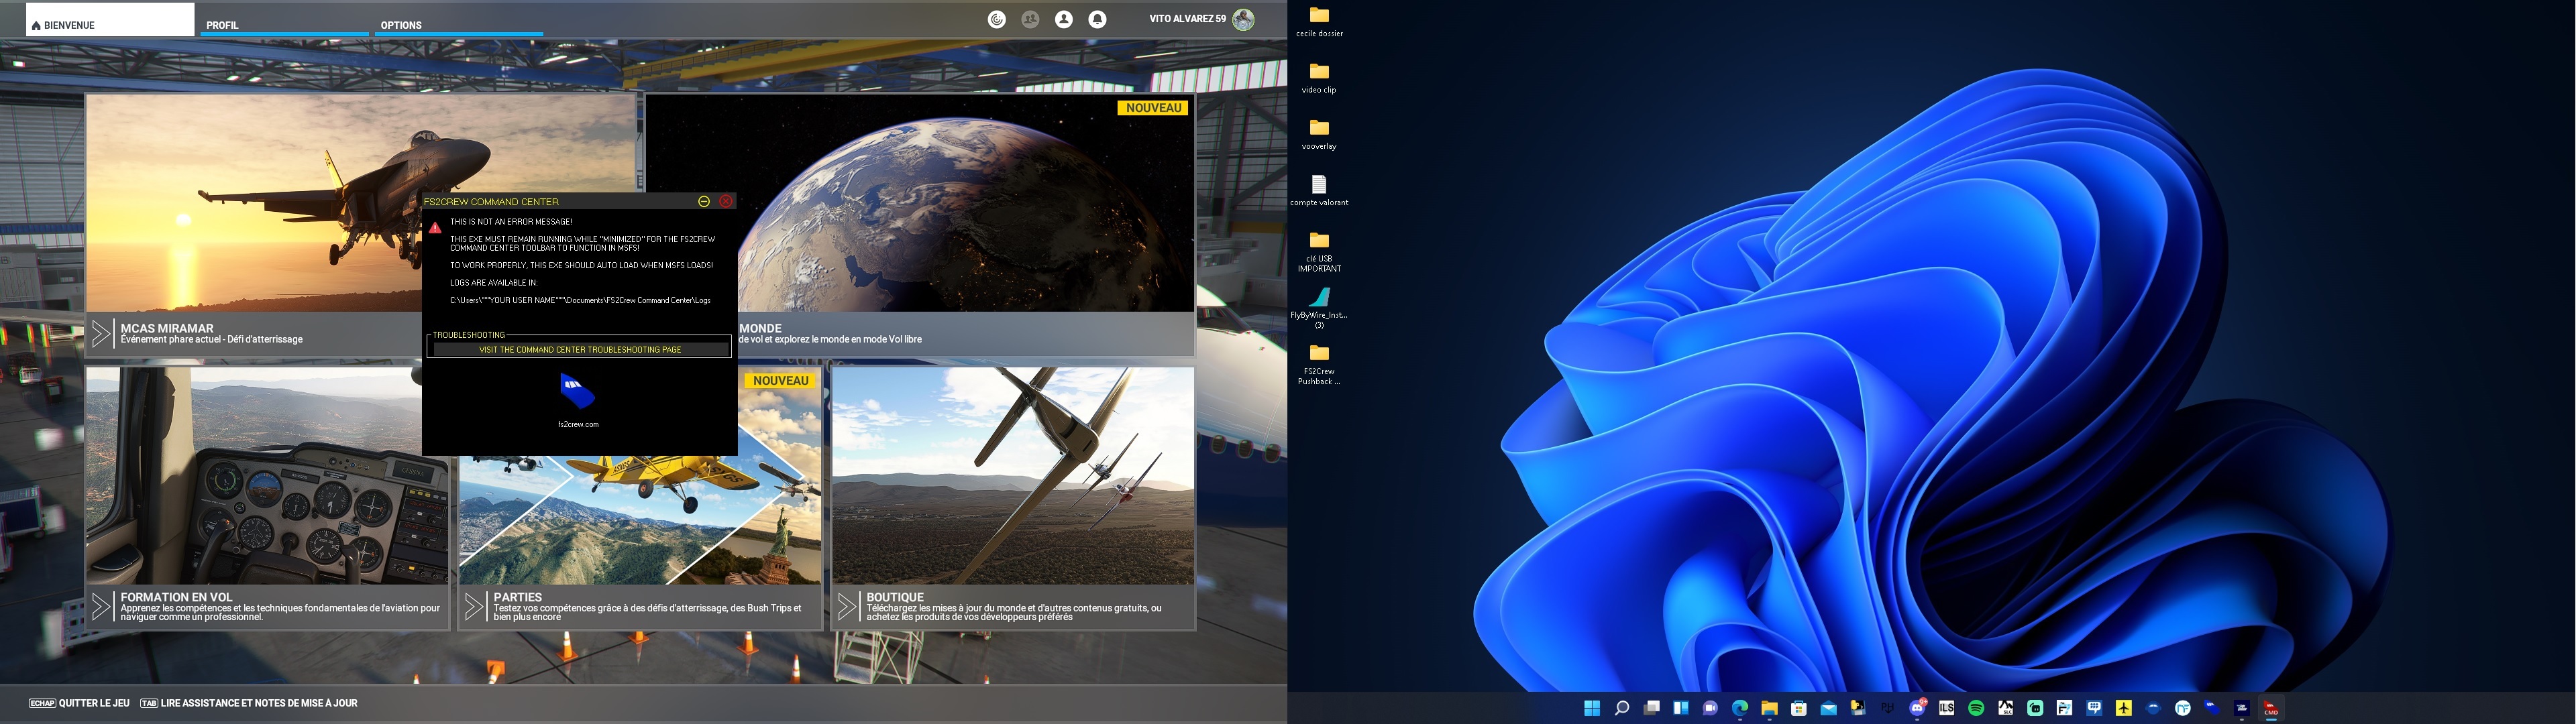Open the Windows Start menu
Screen dimensions: 2576x724
1592,708
